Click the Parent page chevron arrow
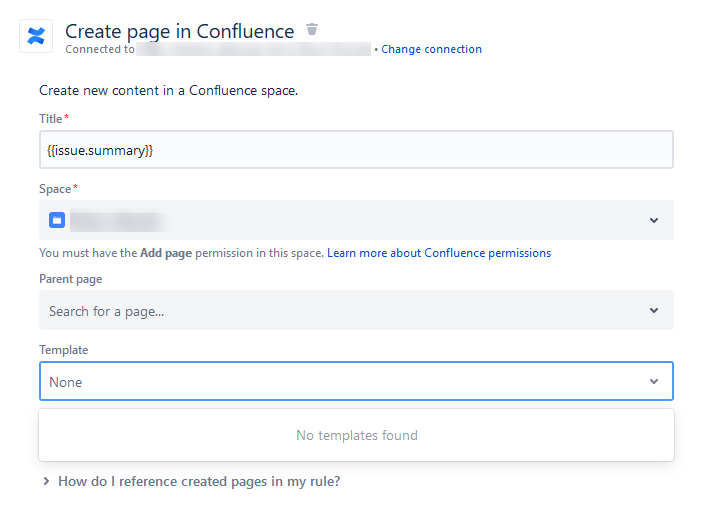This screenshot has width=717, height=512. coord(654,310)
